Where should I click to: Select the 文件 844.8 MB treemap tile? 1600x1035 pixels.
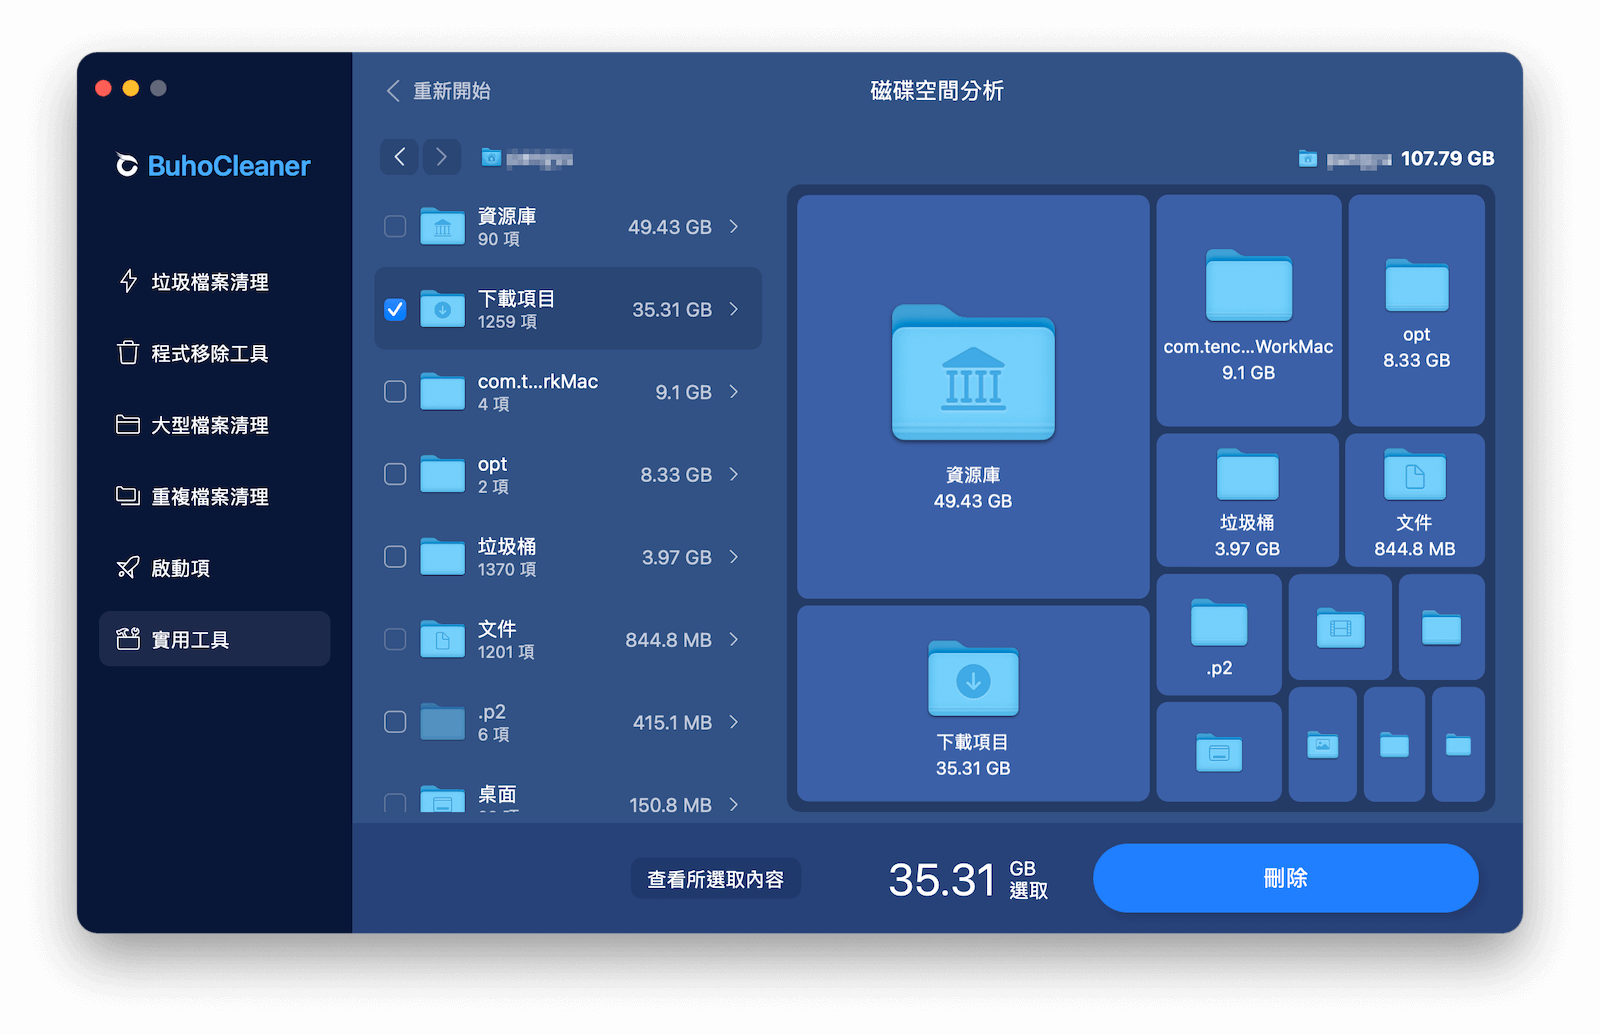pyautogui.click(x=1415, y=500)
